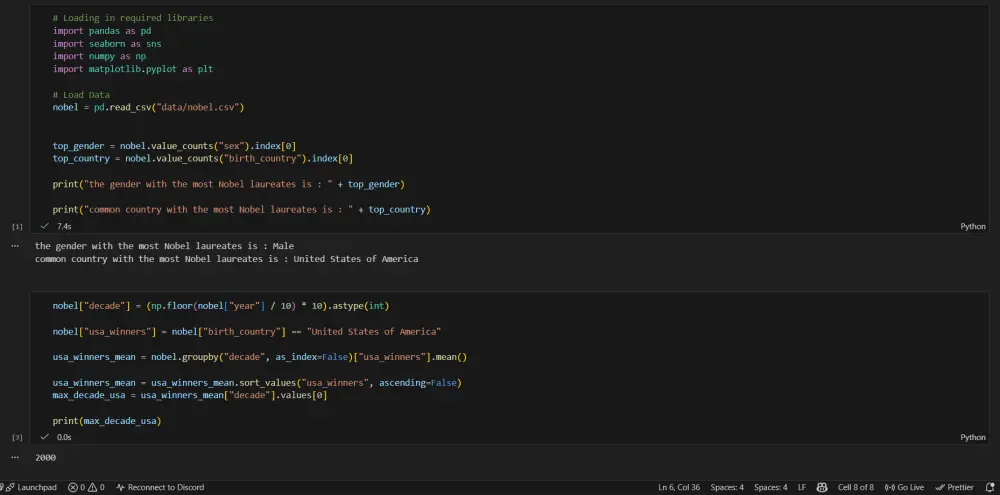Place cursor on 'import pandas as pd' line
Viewport: 1000px width, 495px height.
(x=101, y=31)
